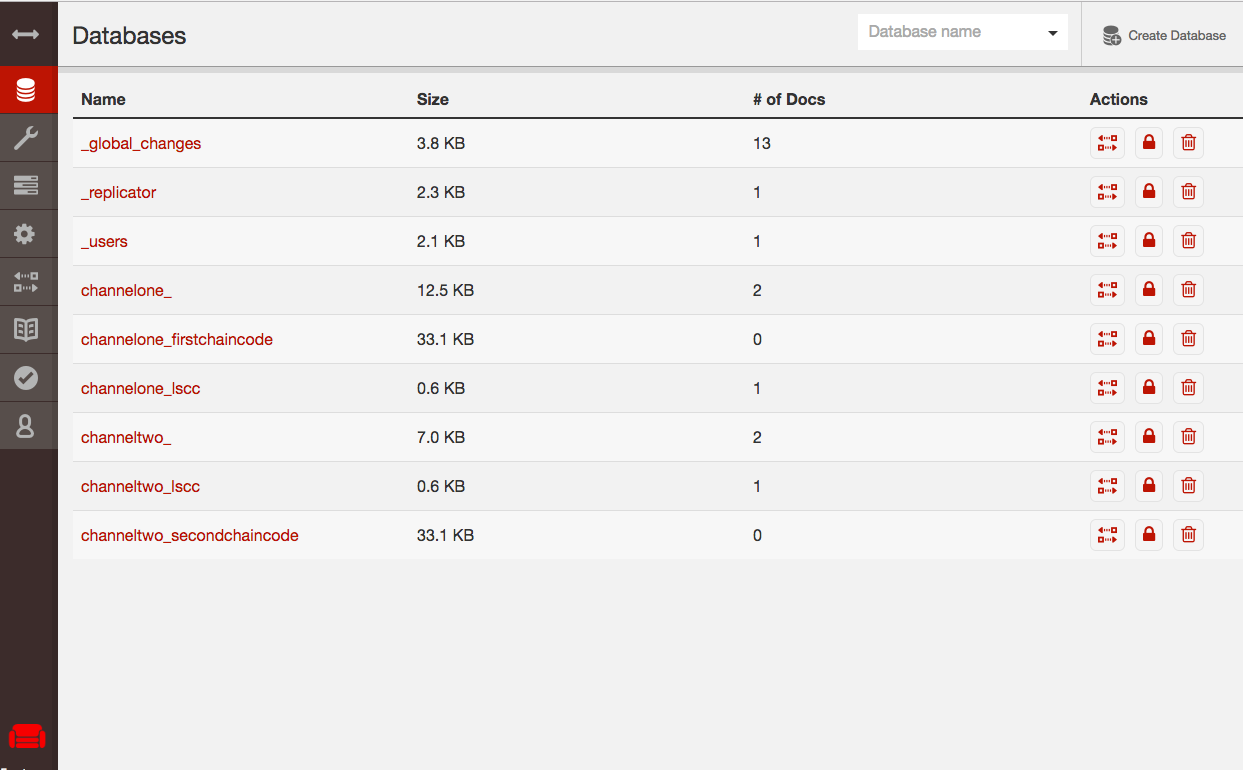Screen dimensions: 1243x770
Task: Click the Database name input field
Action: point(950,32)
